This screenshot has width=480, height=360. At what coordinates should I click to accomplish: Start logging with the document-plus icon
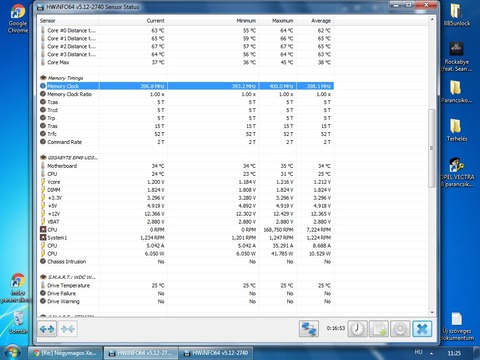point(379,329)
